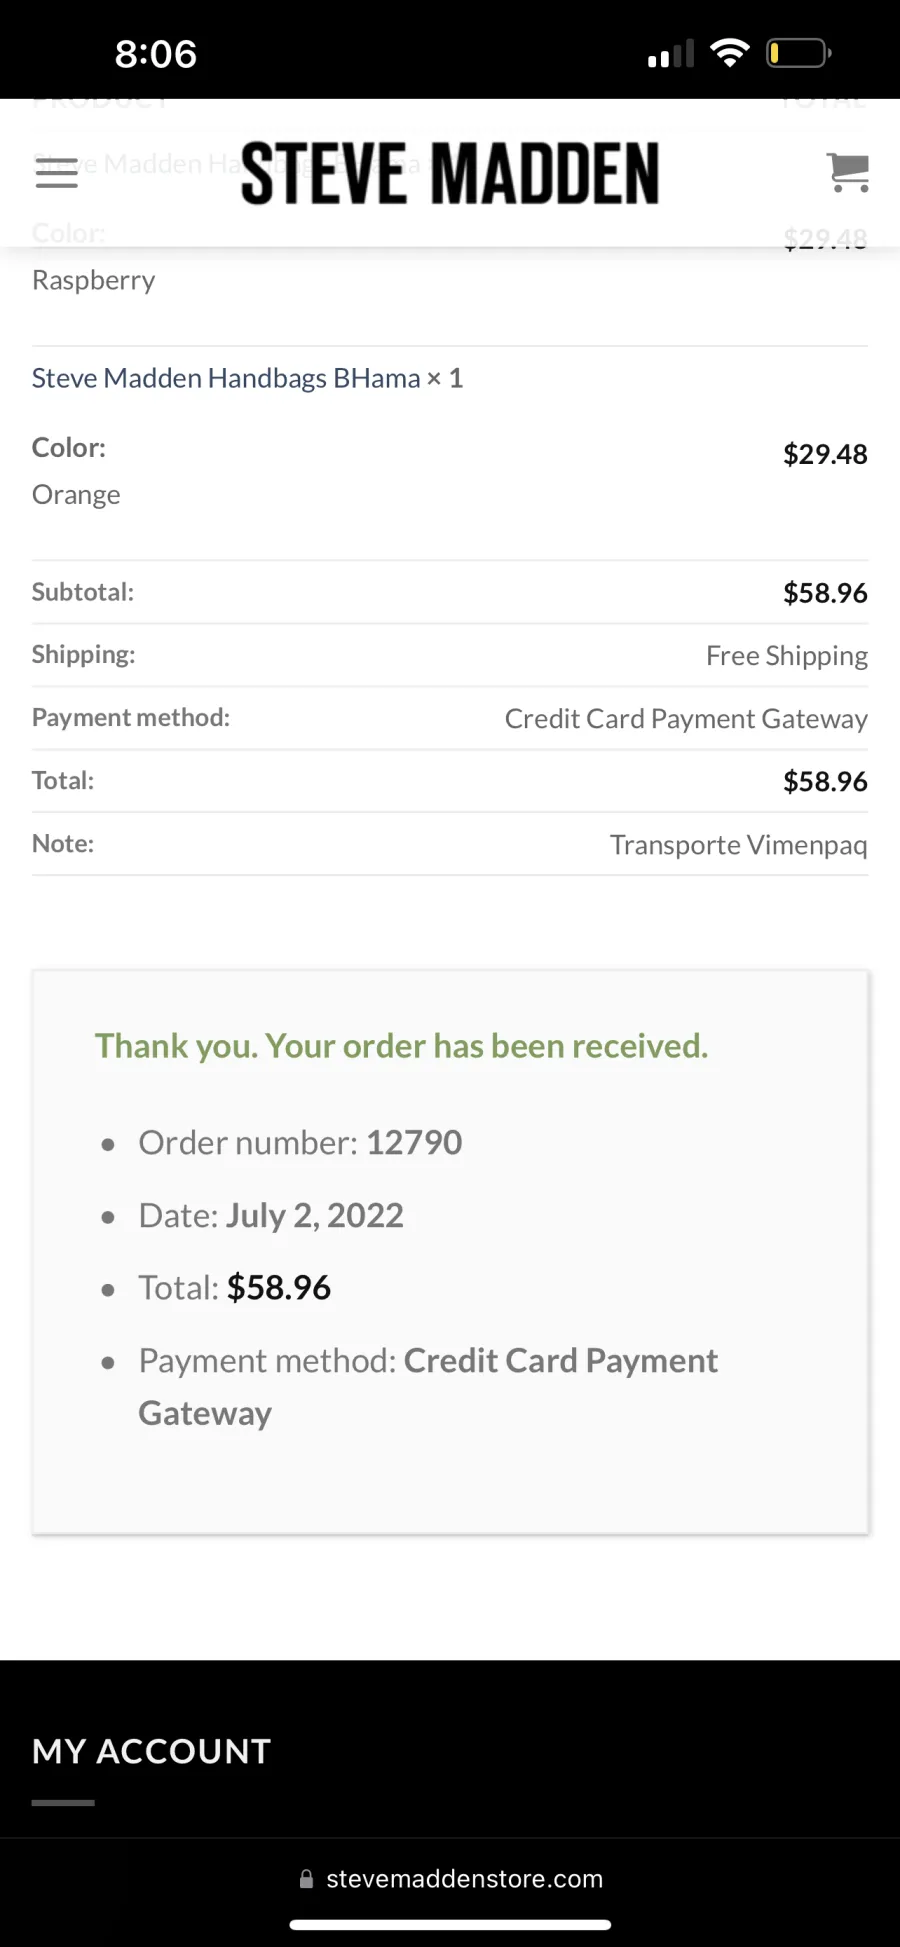Tap the Credit Card Payment Gateway row

click(x=450, y=718)
